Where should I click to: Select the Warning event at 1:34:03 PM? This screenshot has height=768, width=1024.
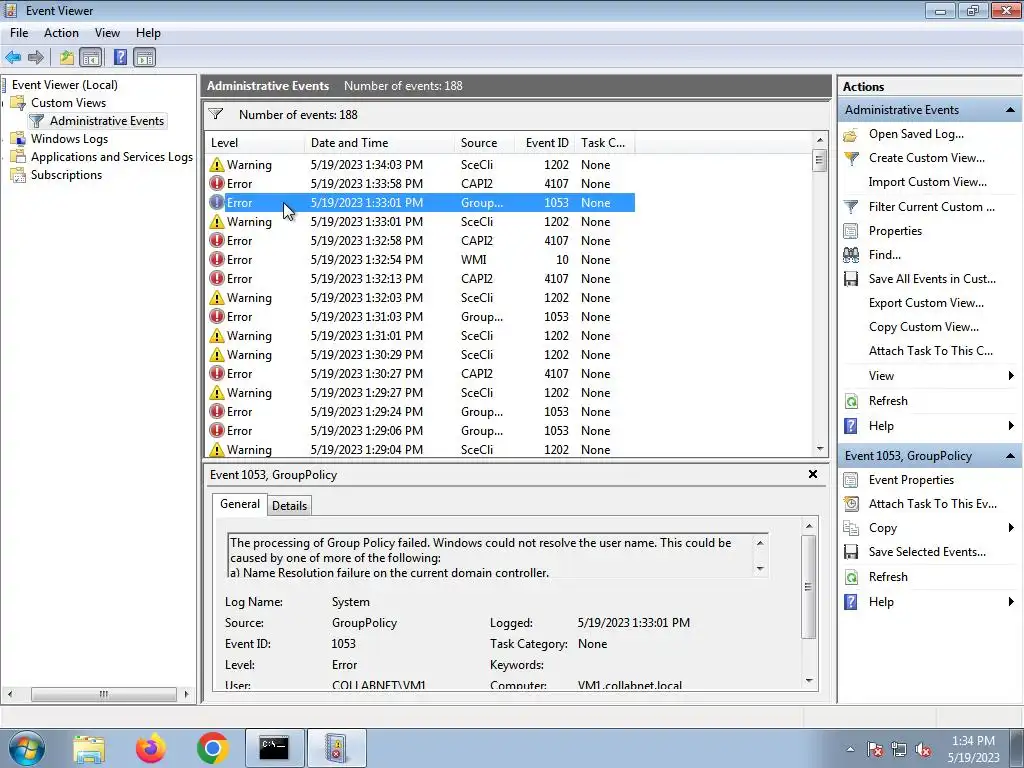[x=419, y=165]
